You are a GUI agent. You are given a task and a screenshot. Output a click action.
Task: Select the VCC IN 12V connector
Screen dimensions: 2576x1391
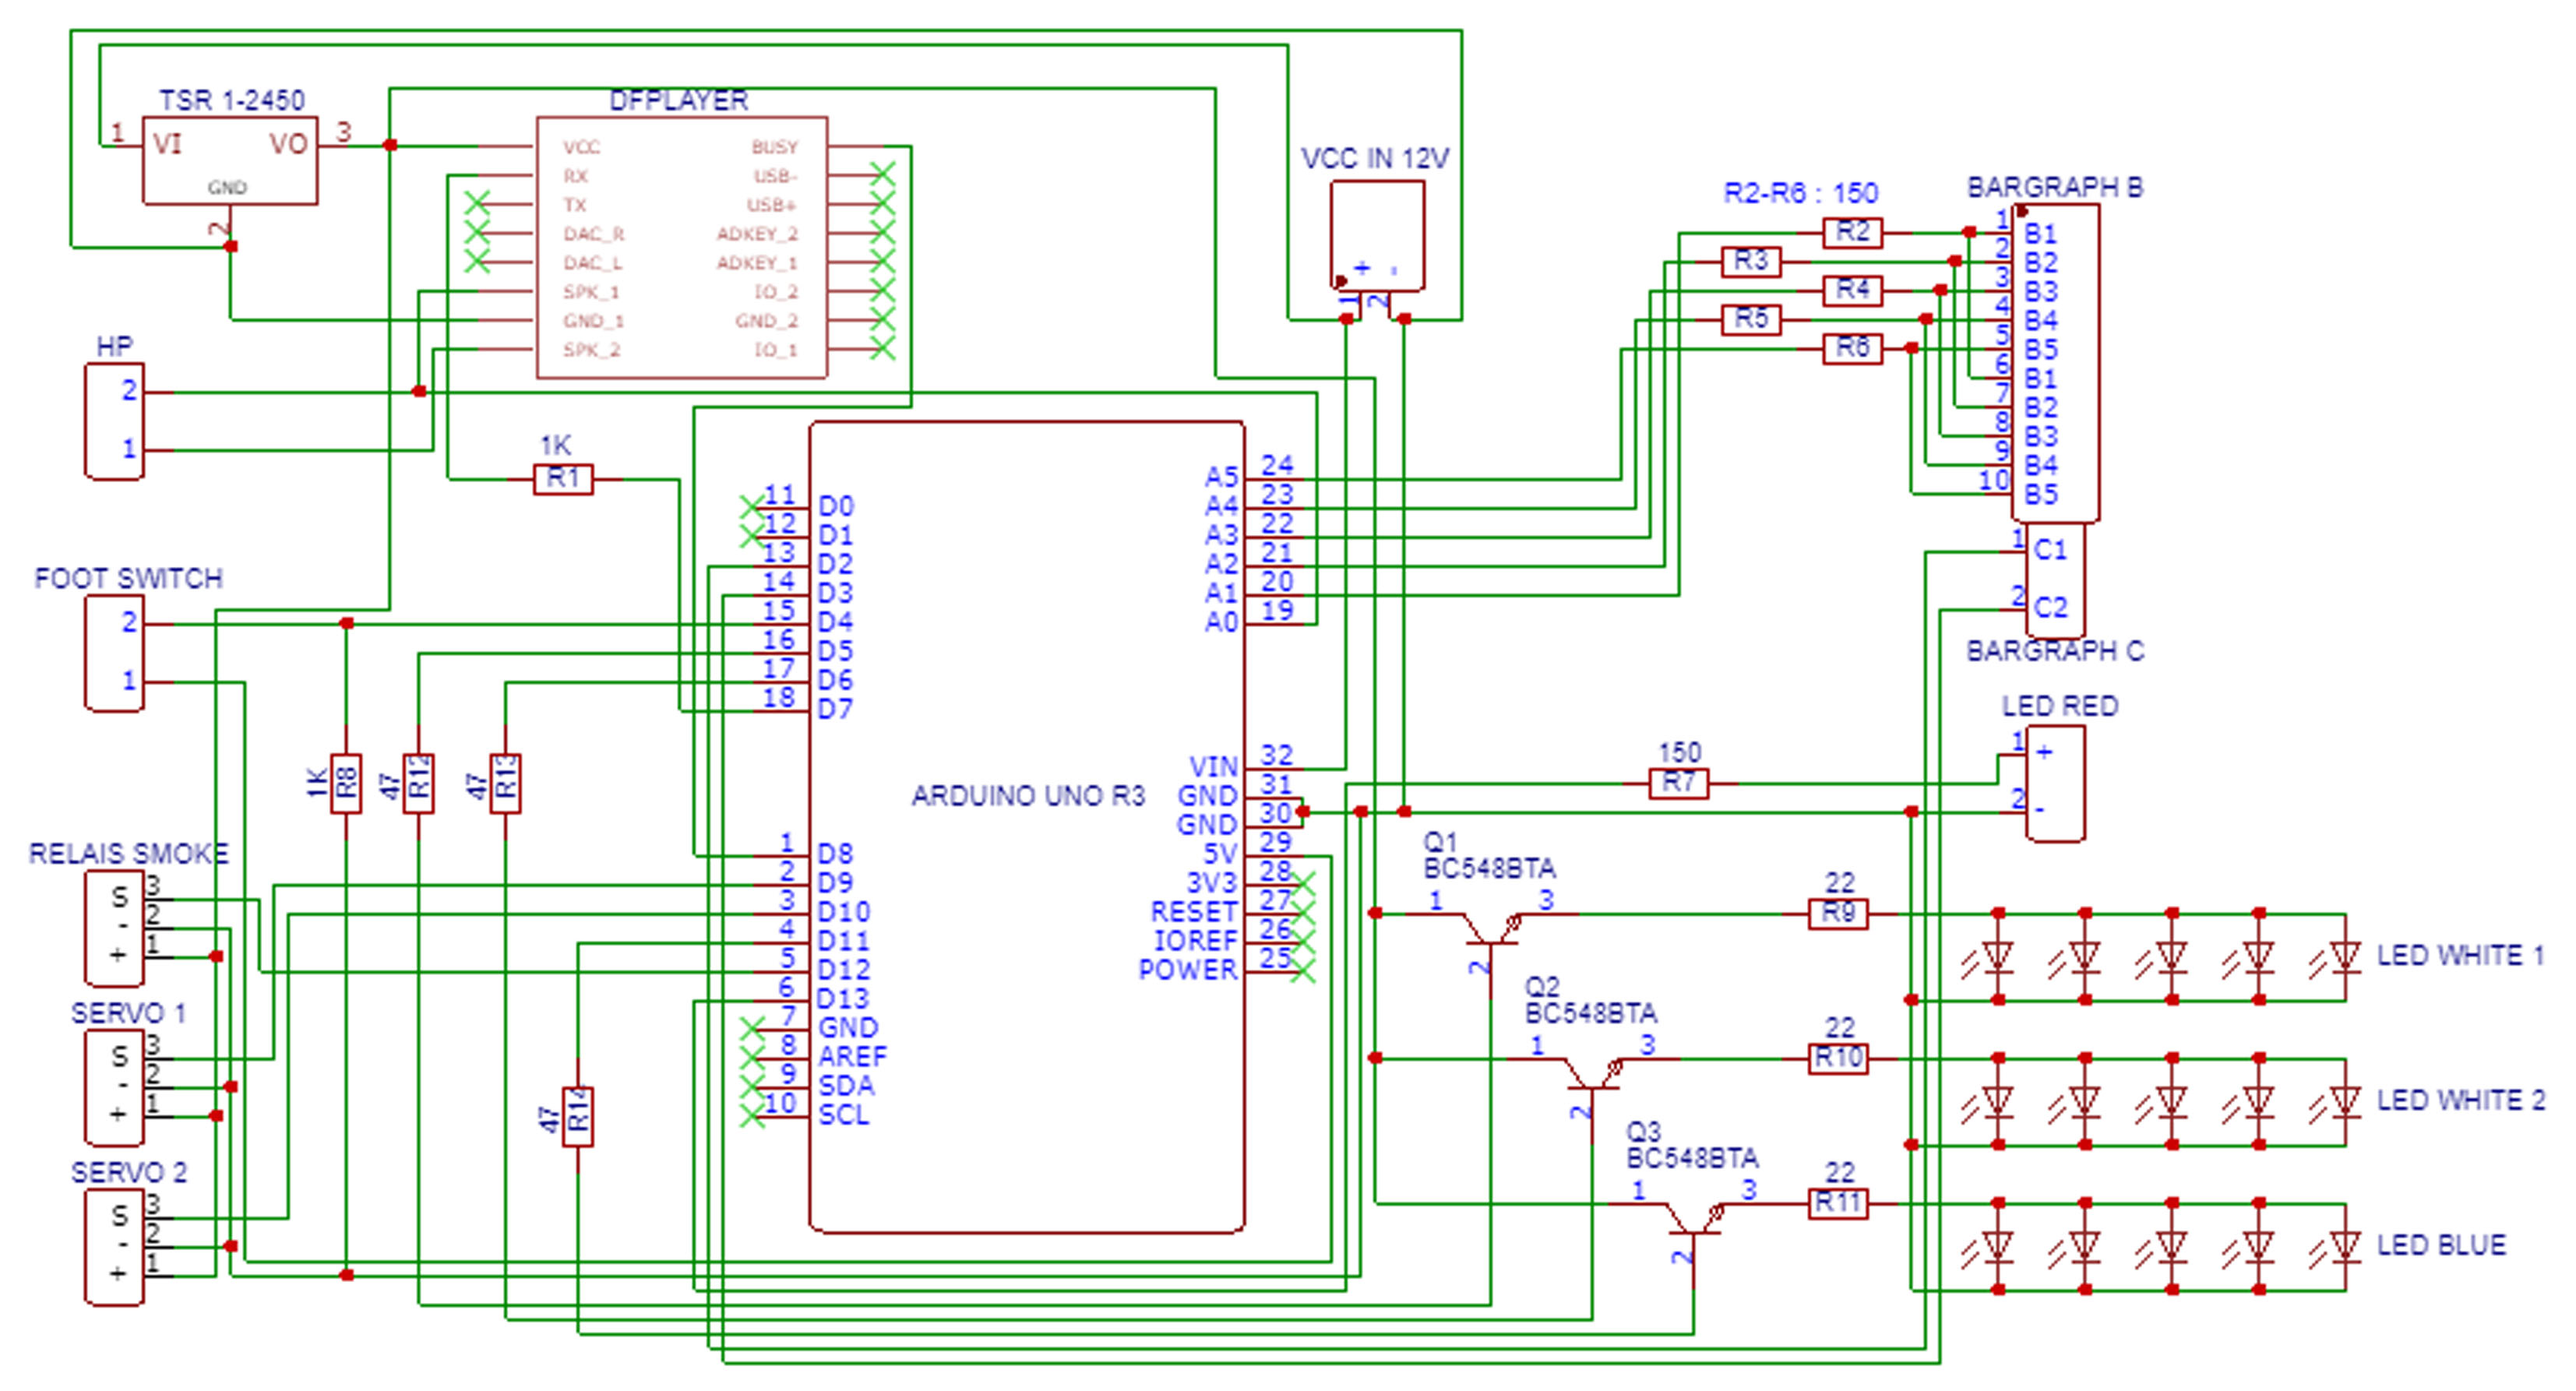point(1377,235)
